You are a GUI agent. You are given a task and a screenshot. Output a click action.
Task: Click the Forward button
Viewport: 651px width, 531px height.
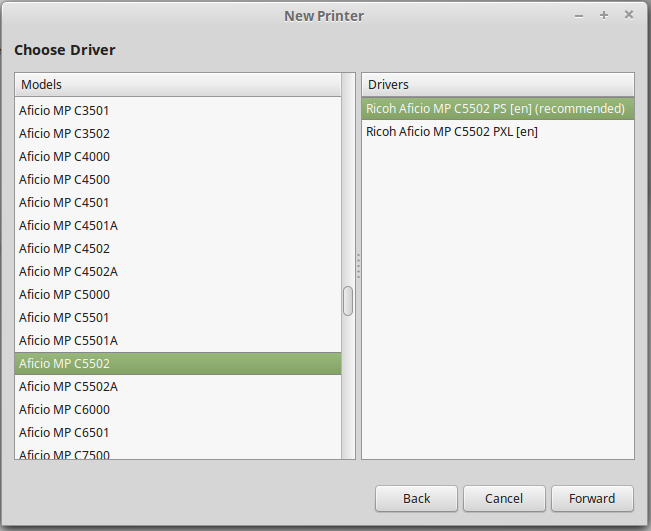tap(592, 498)
